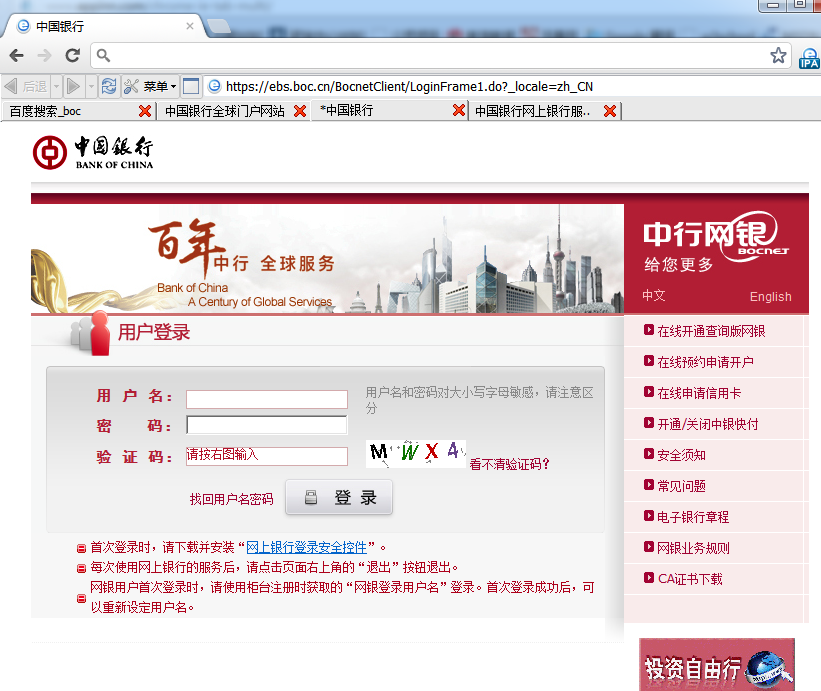The width and height of the screenshot is (821, 691).
Task: Open 安全须知 link
Action: click(x=681, y=455)
